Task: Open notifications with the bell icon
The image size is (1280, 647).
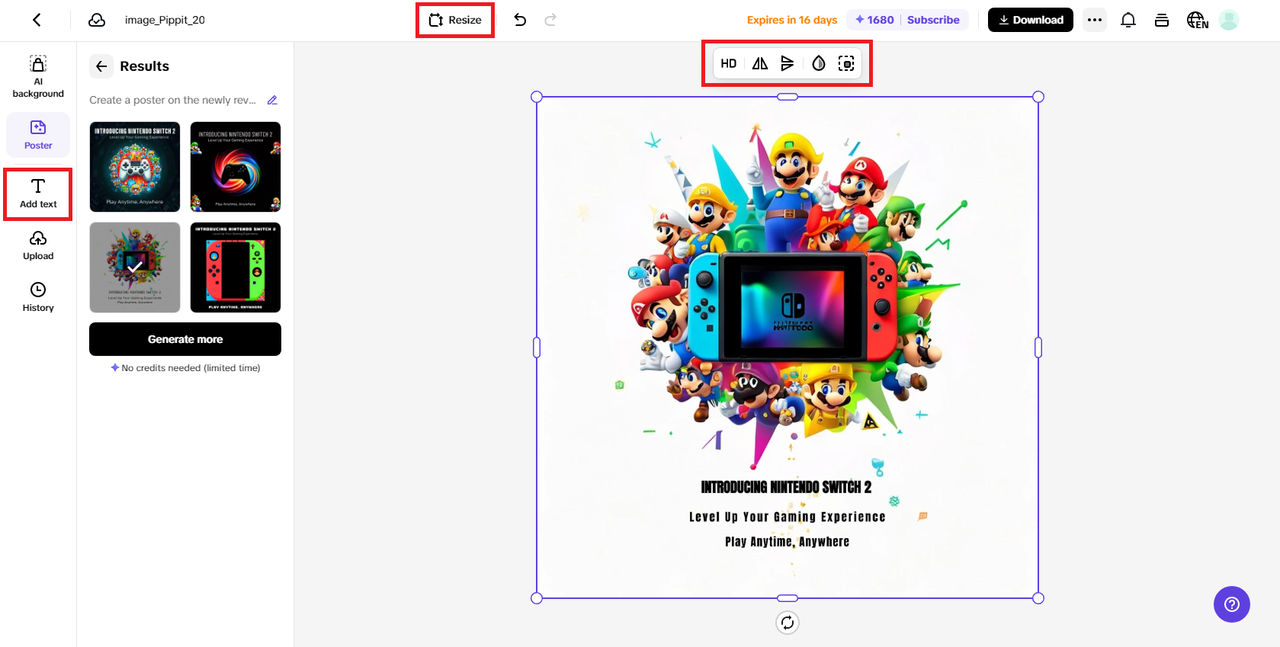Action: [x=1128, y=19]
